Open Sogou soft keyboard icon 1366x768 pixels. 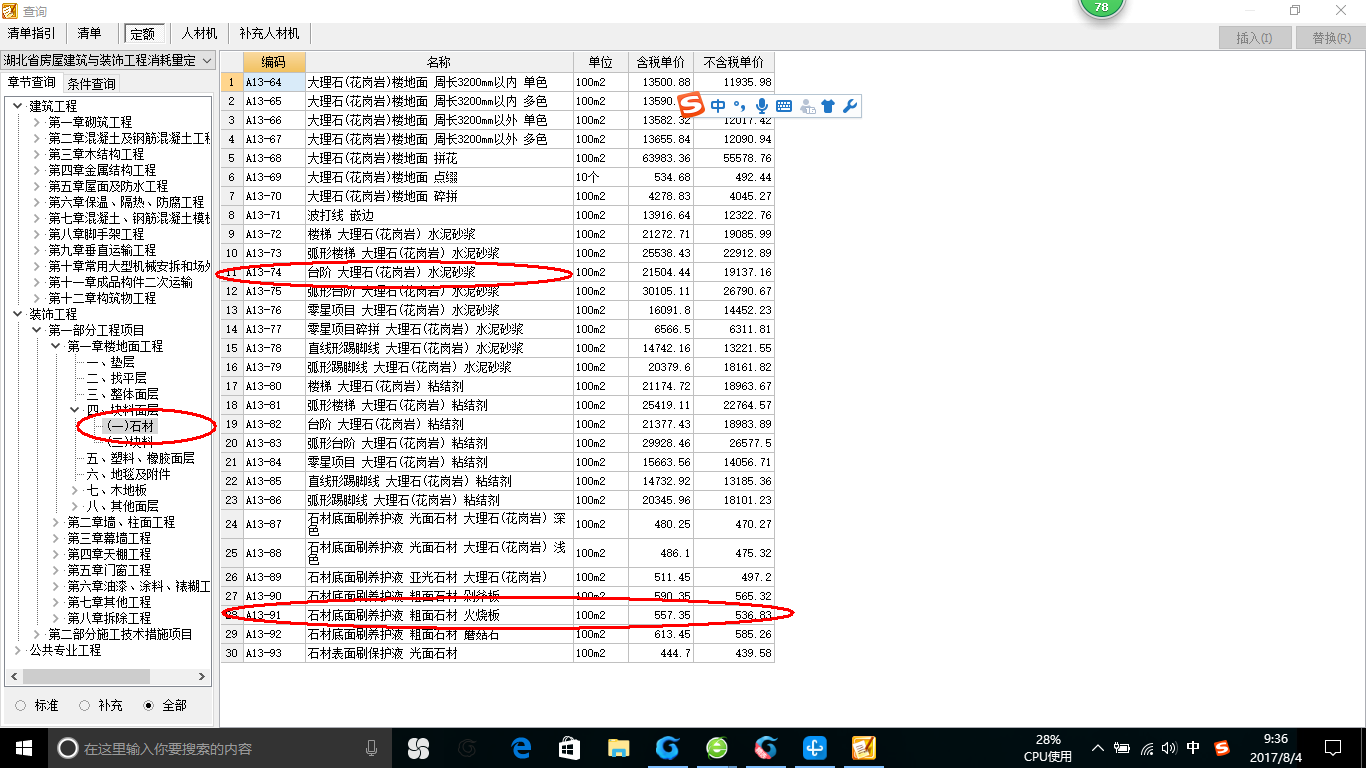(x=784, y=106)
